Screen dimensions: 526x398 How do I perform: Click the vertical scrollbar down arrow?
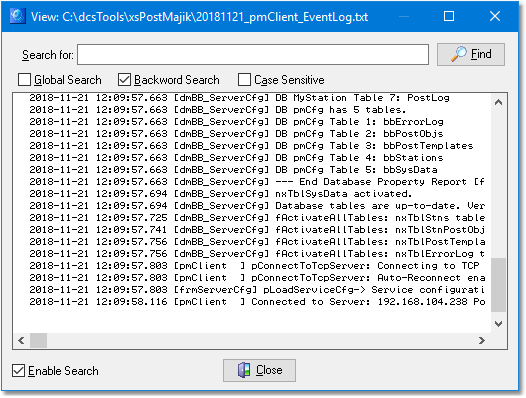498,324
